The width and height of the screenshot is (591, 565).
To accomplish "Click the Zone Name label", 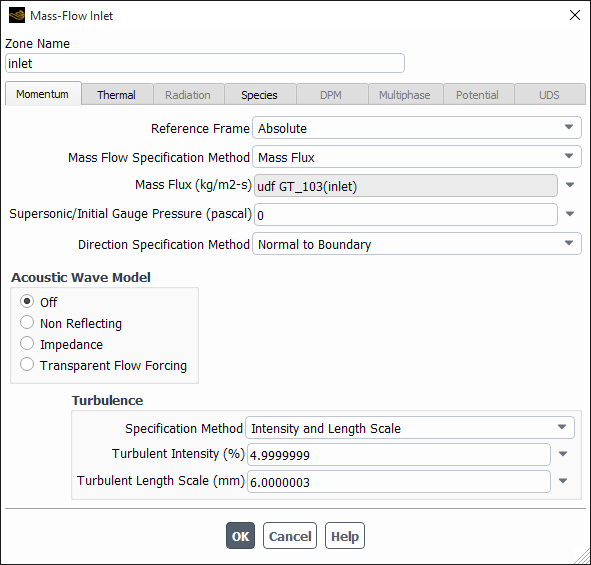I will [37, 43].
